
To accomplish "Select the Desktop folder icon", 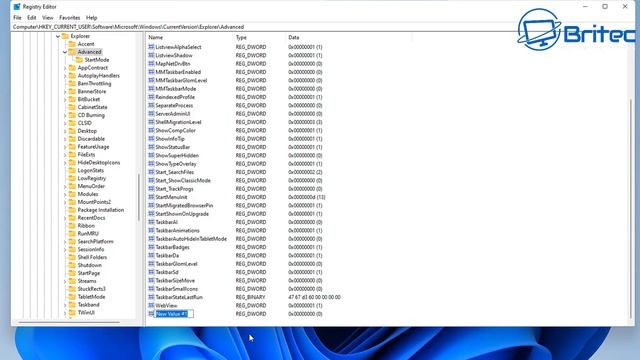I will click(72, 131).
